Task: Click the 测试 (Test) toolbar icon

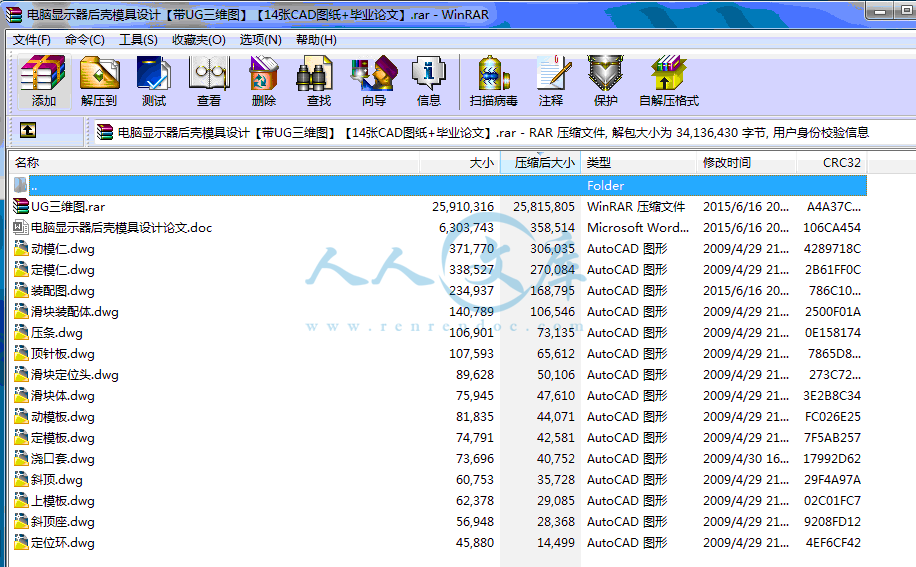Action: click(x=154, y=74)
